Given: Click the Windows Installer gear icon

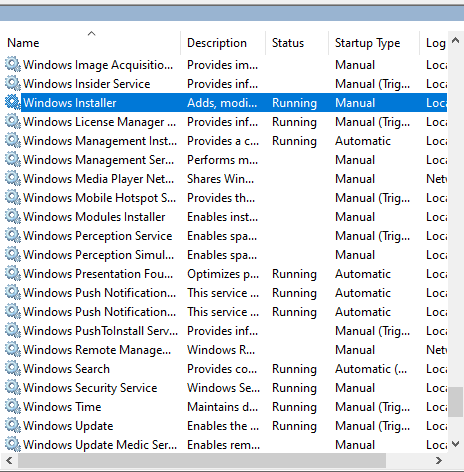Looking at the screenshot, I should (13, 102).
